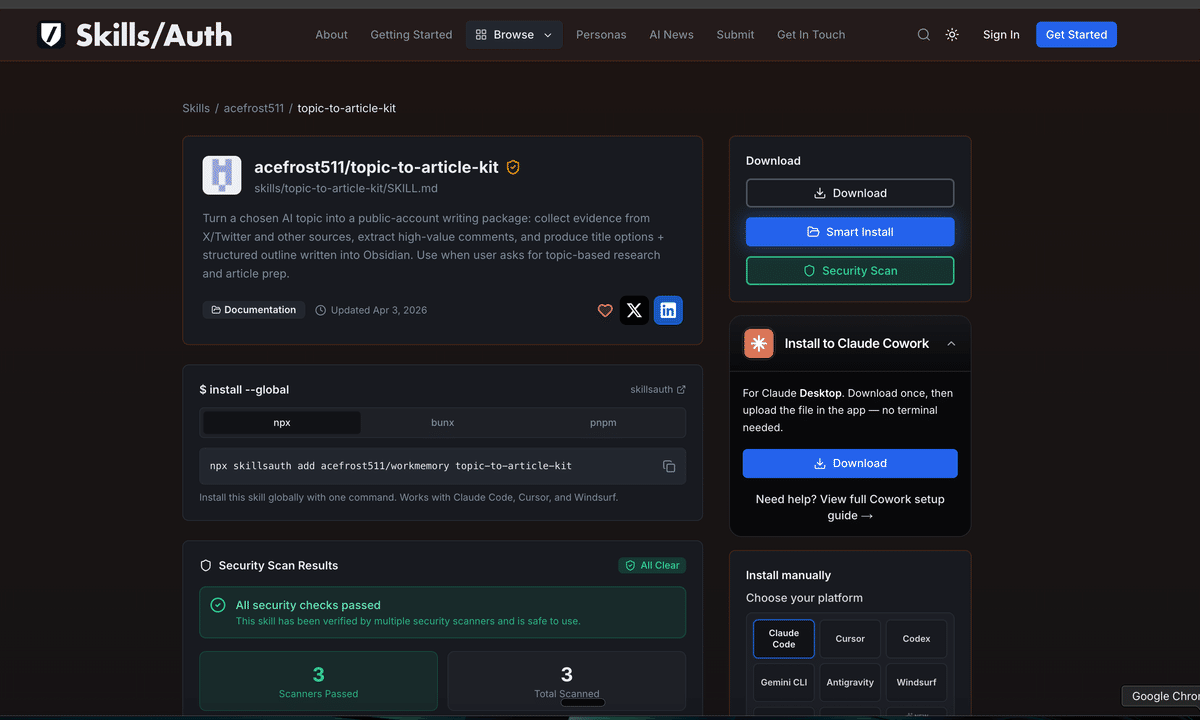The width and height of the screenshot is (1200, 720).
Task: Click the acefrost511 avatar thumbnail
Action: 222,175
